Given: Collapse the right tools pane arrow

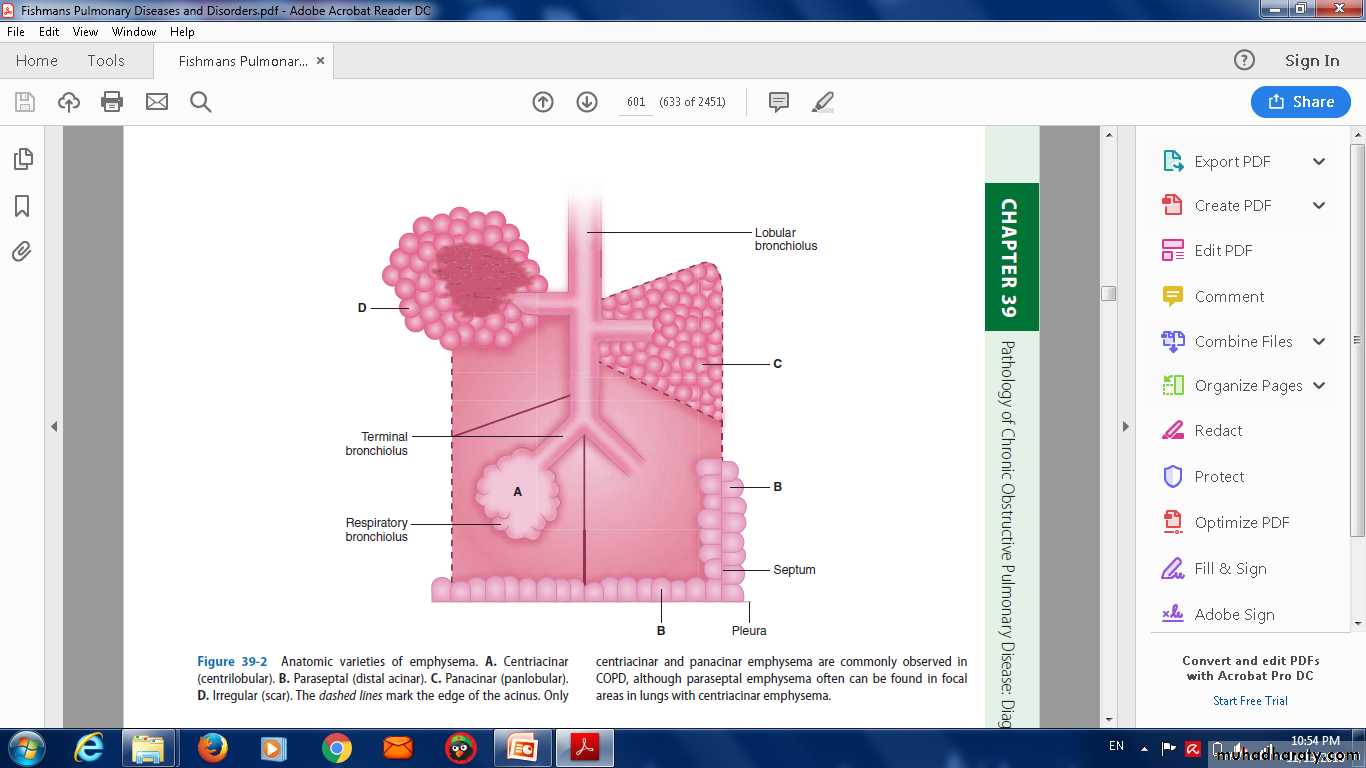Looking at the screenshot, I should click(x=1125, y=426).
